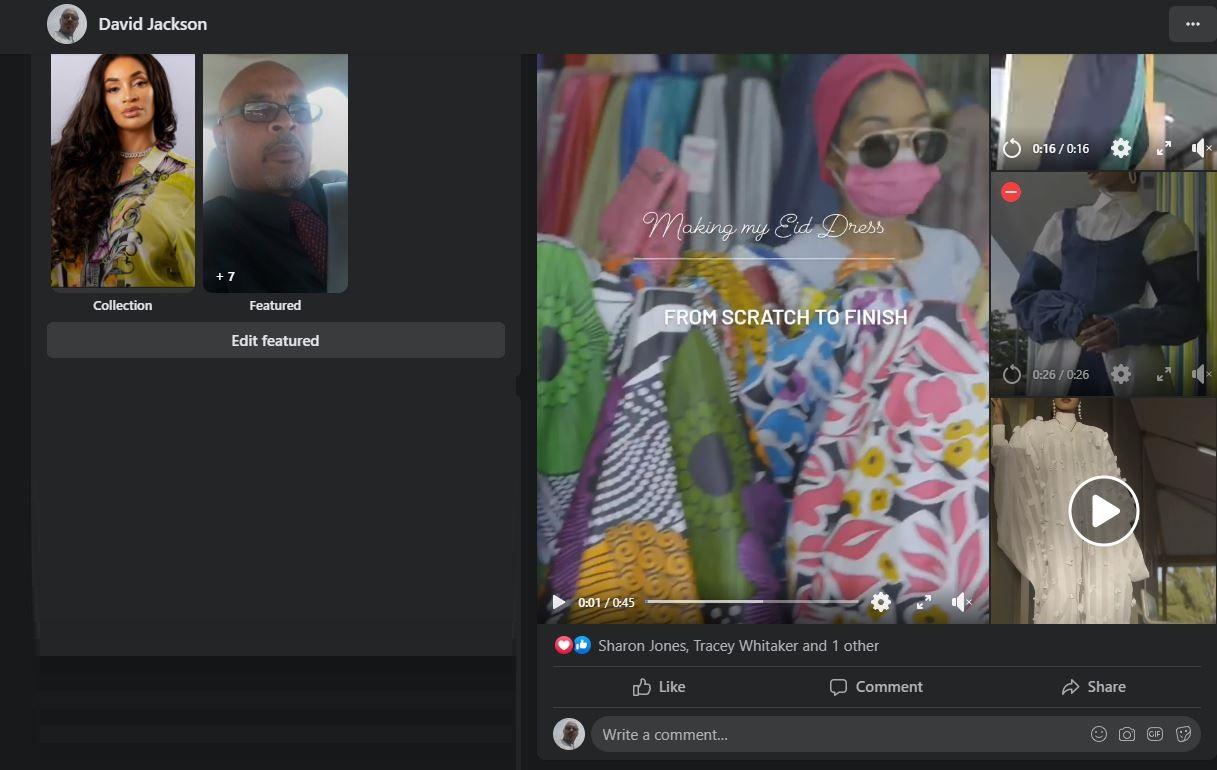Replay the 0:26 denim outfit video
The height and width of the screenshot is (770, 1217).
click(1012, 375)
